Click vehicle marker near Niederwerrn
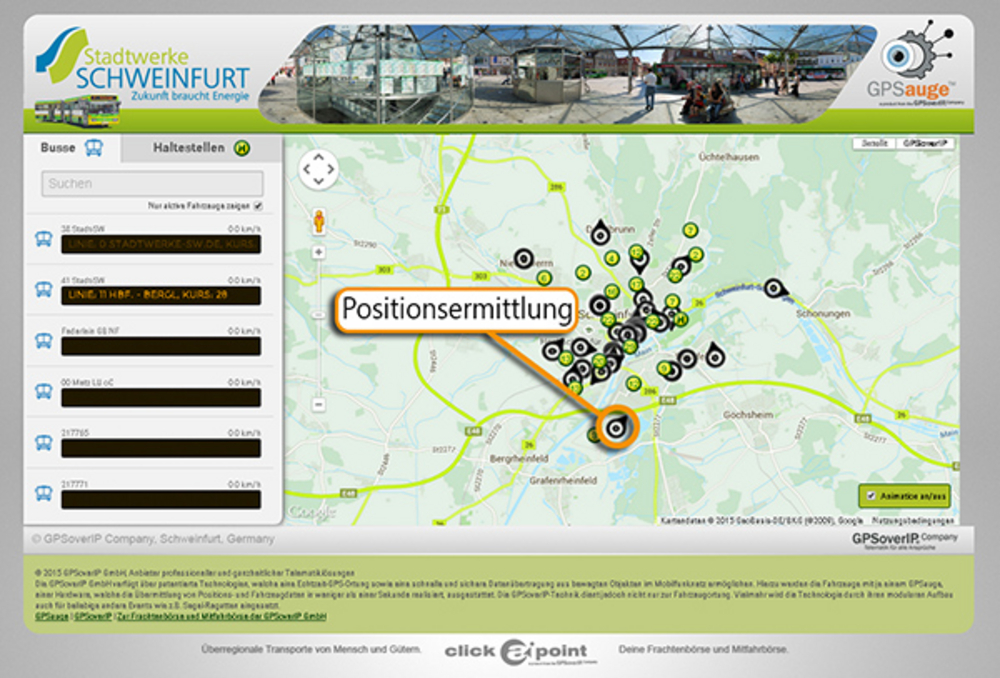1000x678 pixels. tap(524, 258)
